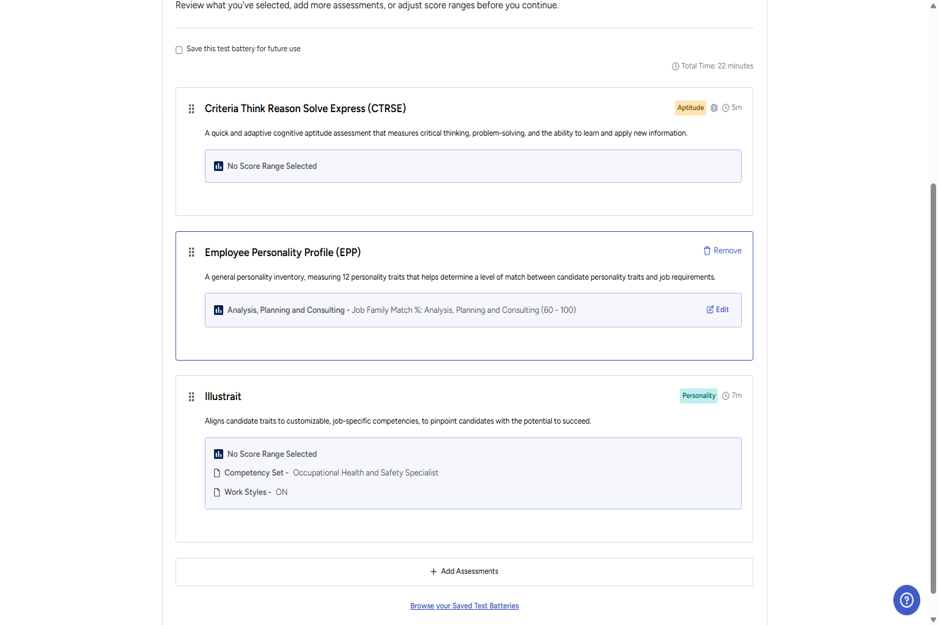The height and width of the screenshot is (625, 938).
Task: Click score chart icon in Illustrait box
Action: pyautogui.click(x=218, y=454)
